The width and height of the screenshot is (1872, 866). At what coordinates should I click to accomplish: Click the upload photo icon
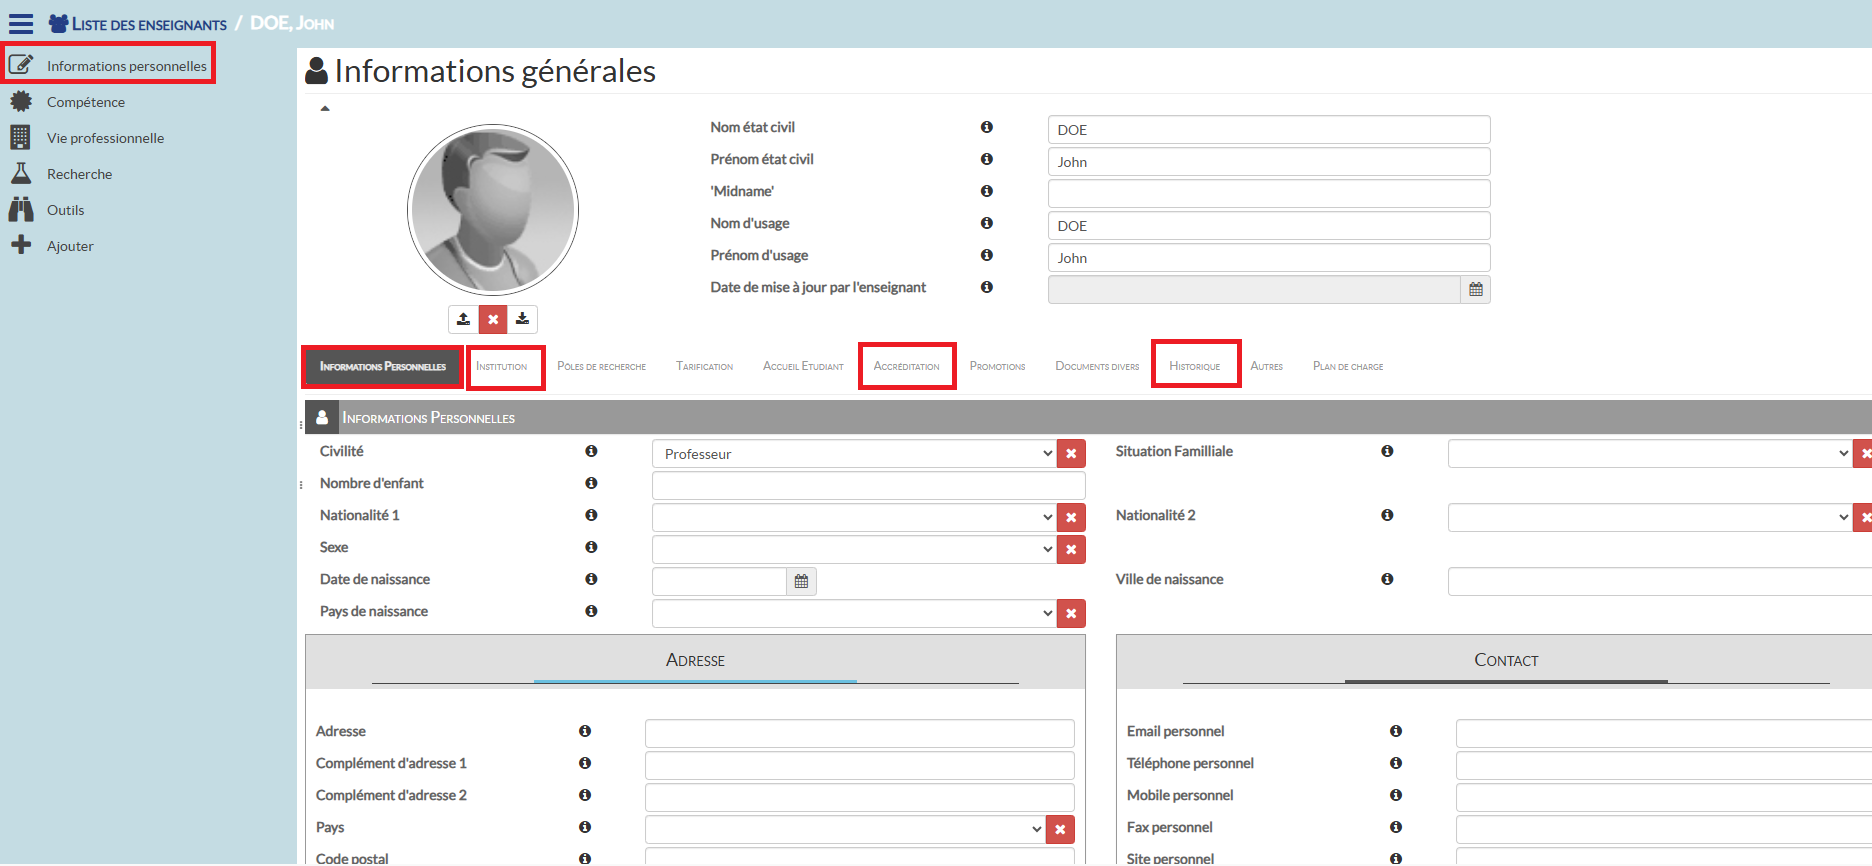pyautogui.click(x=463, y=319)
